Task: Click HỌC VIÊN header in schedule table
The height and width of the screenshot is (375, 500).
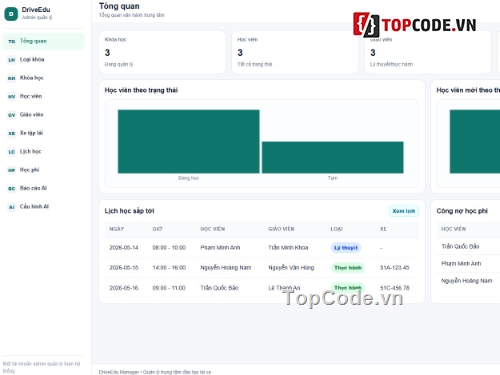Action: (213, 229)
